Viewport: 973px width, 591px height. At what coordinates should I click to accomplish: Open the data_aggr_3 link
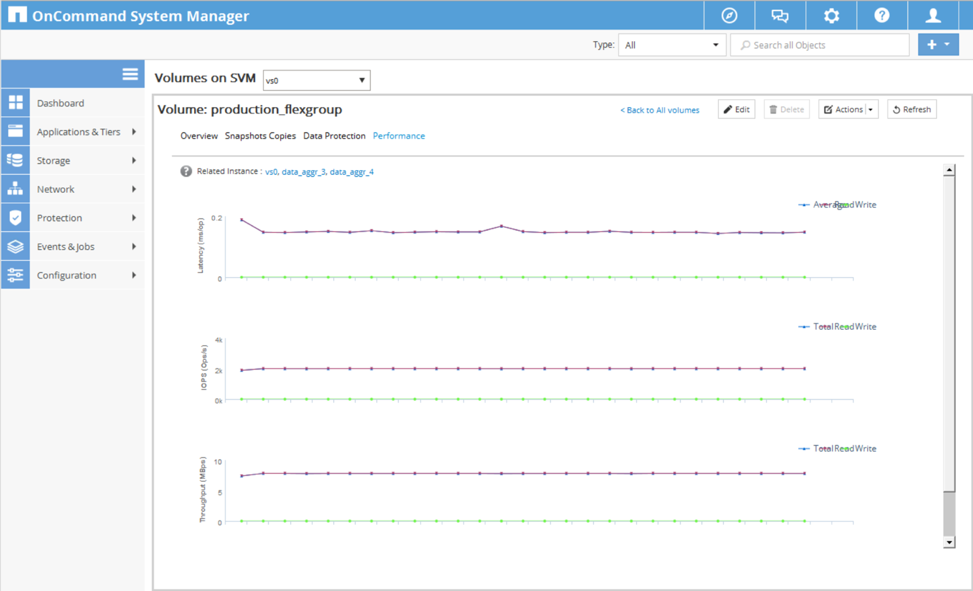point(303,172)
